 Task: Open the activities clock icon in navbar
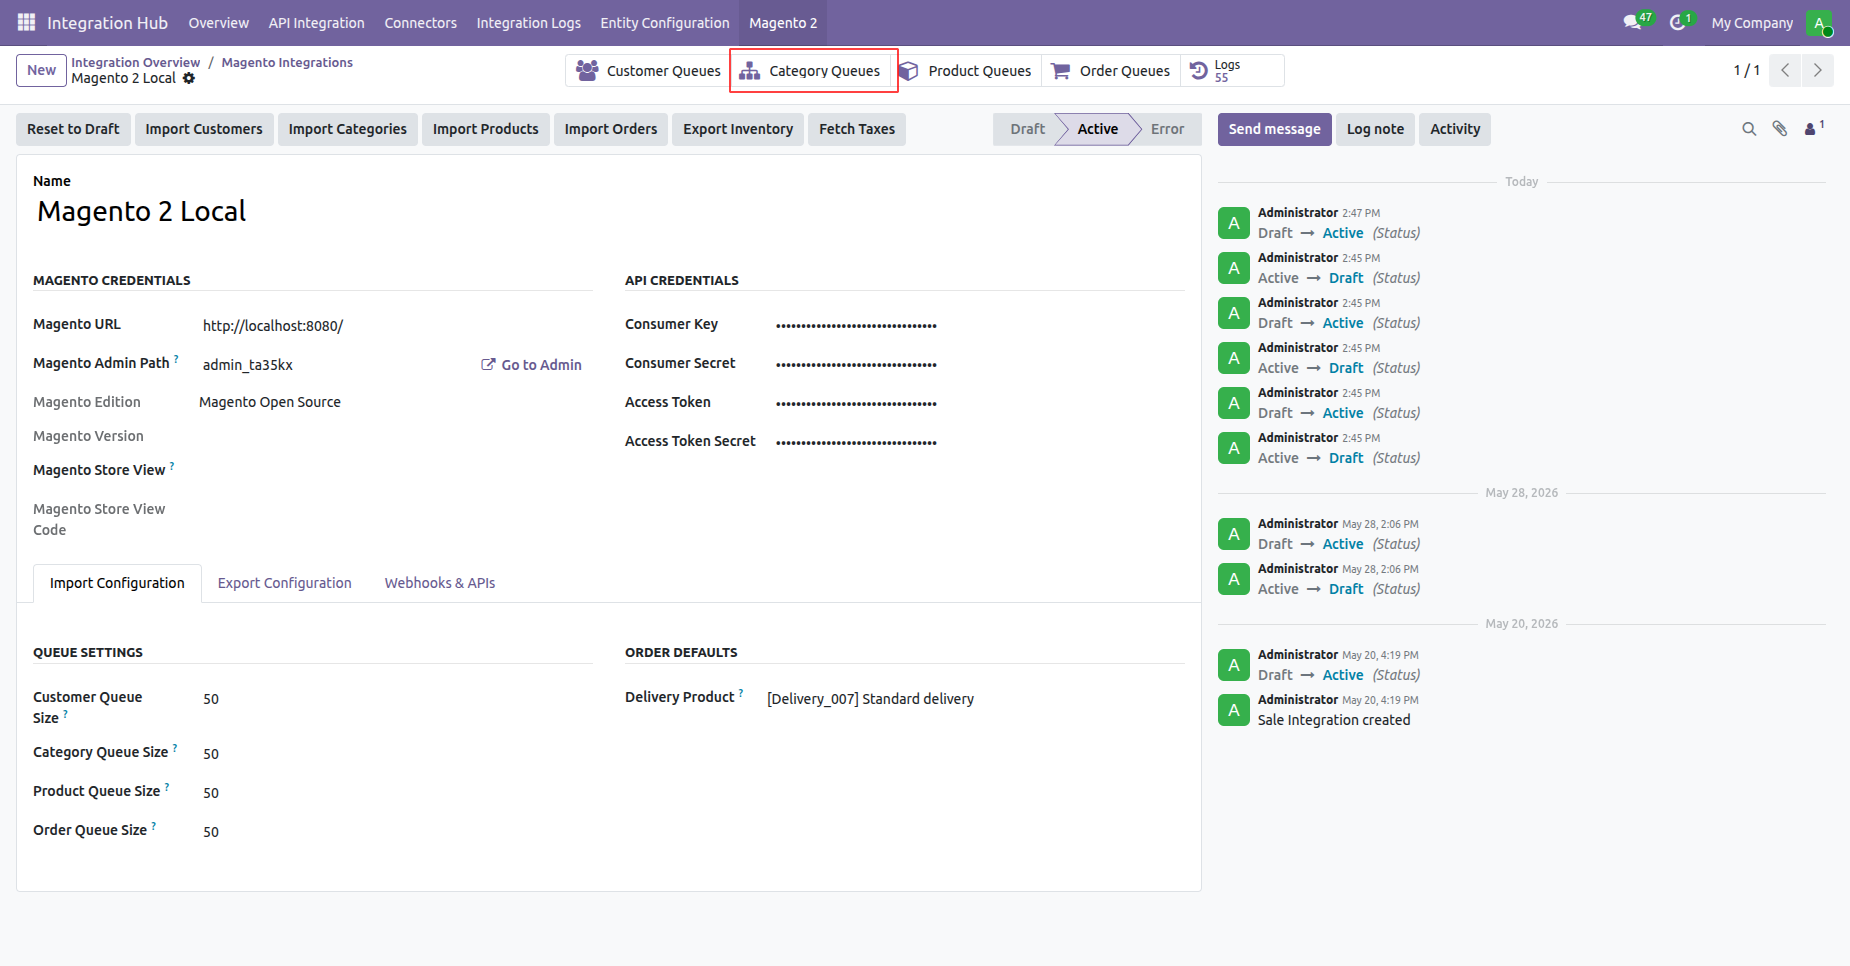point(1681,22)
